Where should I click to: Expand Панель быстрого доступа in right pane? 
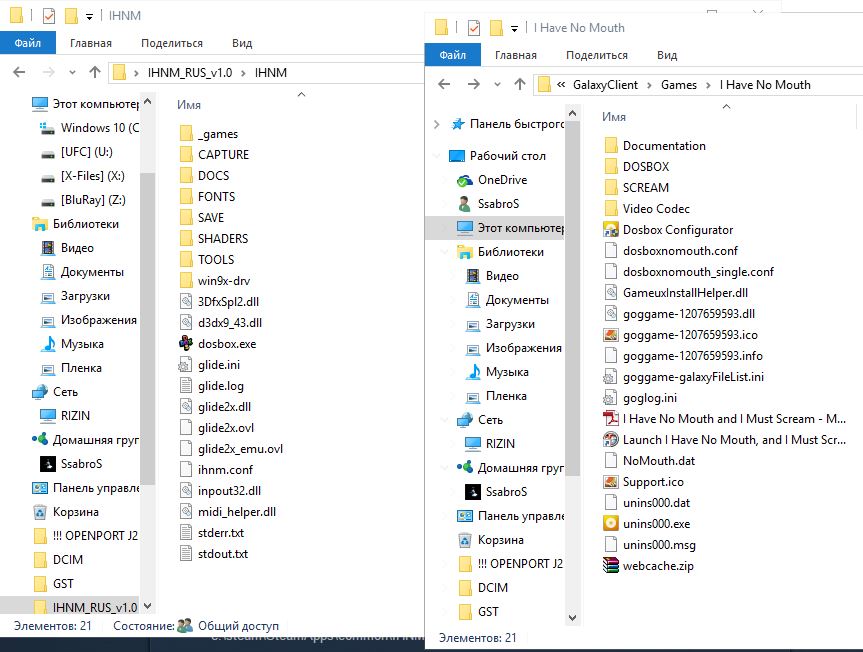point(436,124)
